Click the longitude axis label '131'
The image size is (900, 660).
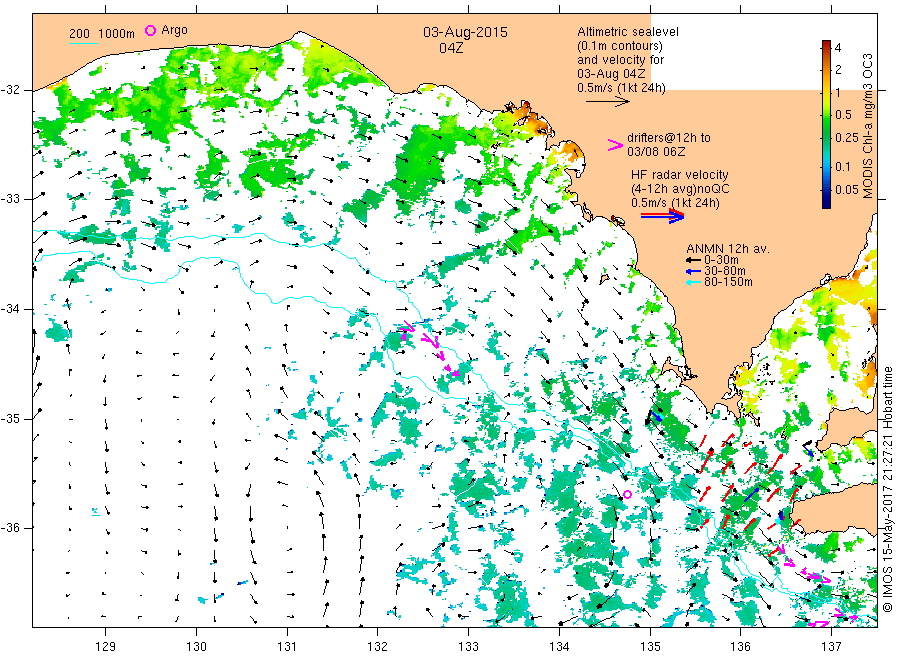287,647
